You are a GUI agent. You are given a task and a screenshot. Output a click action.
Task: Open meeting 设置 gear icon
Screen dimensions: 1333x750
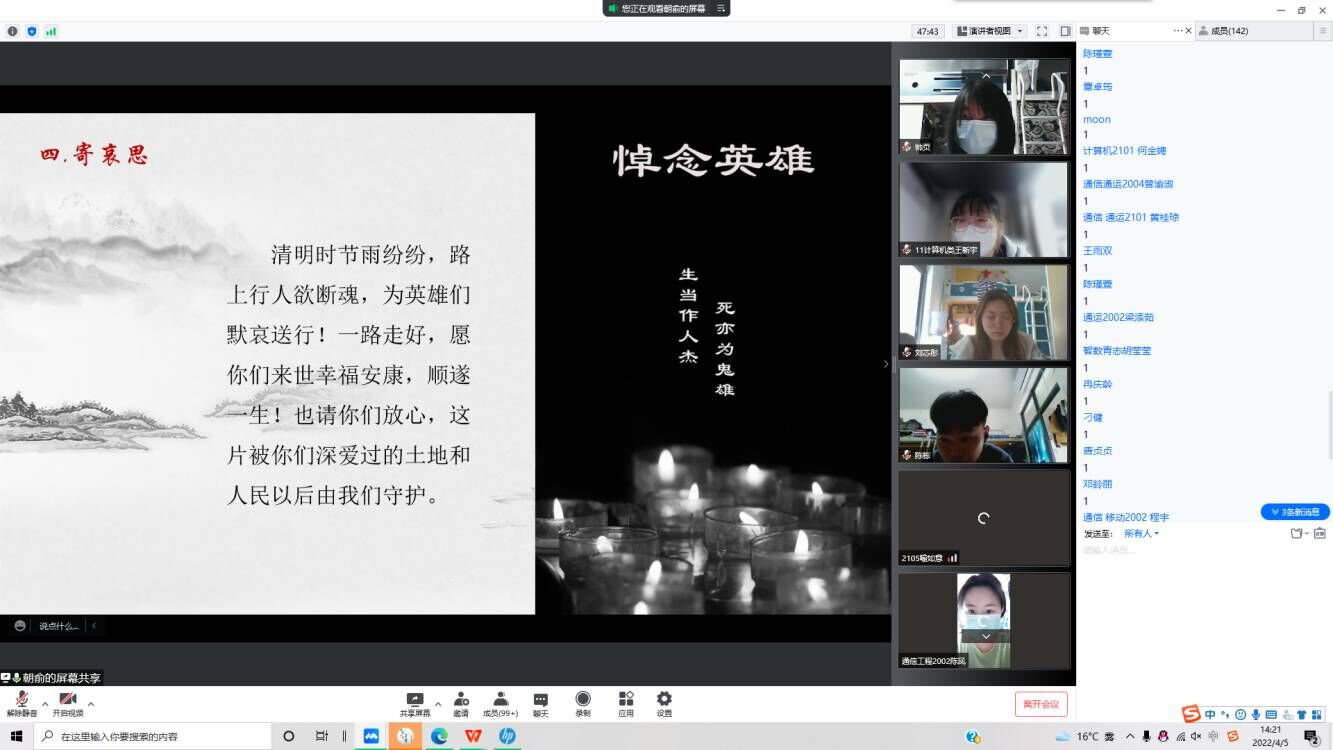[x=664, y=702]
